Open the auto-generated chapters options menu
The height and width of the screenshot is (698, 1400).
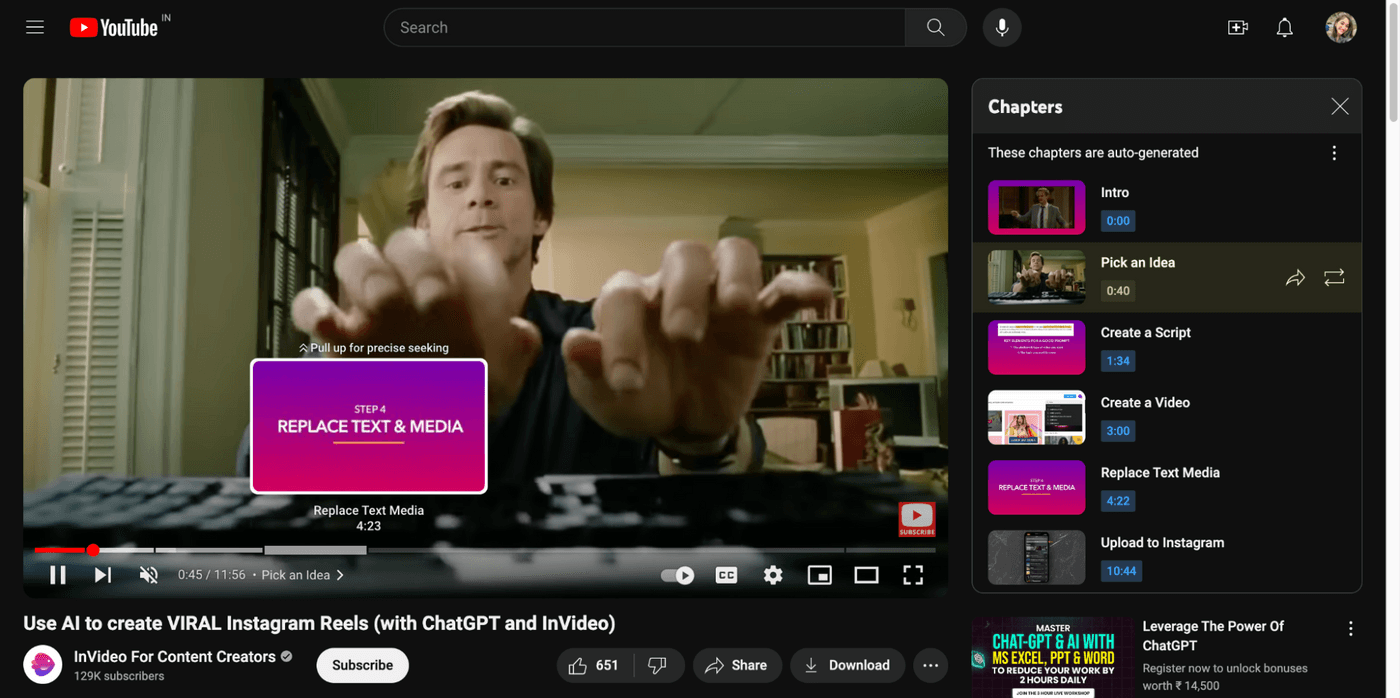point(1334,152)
